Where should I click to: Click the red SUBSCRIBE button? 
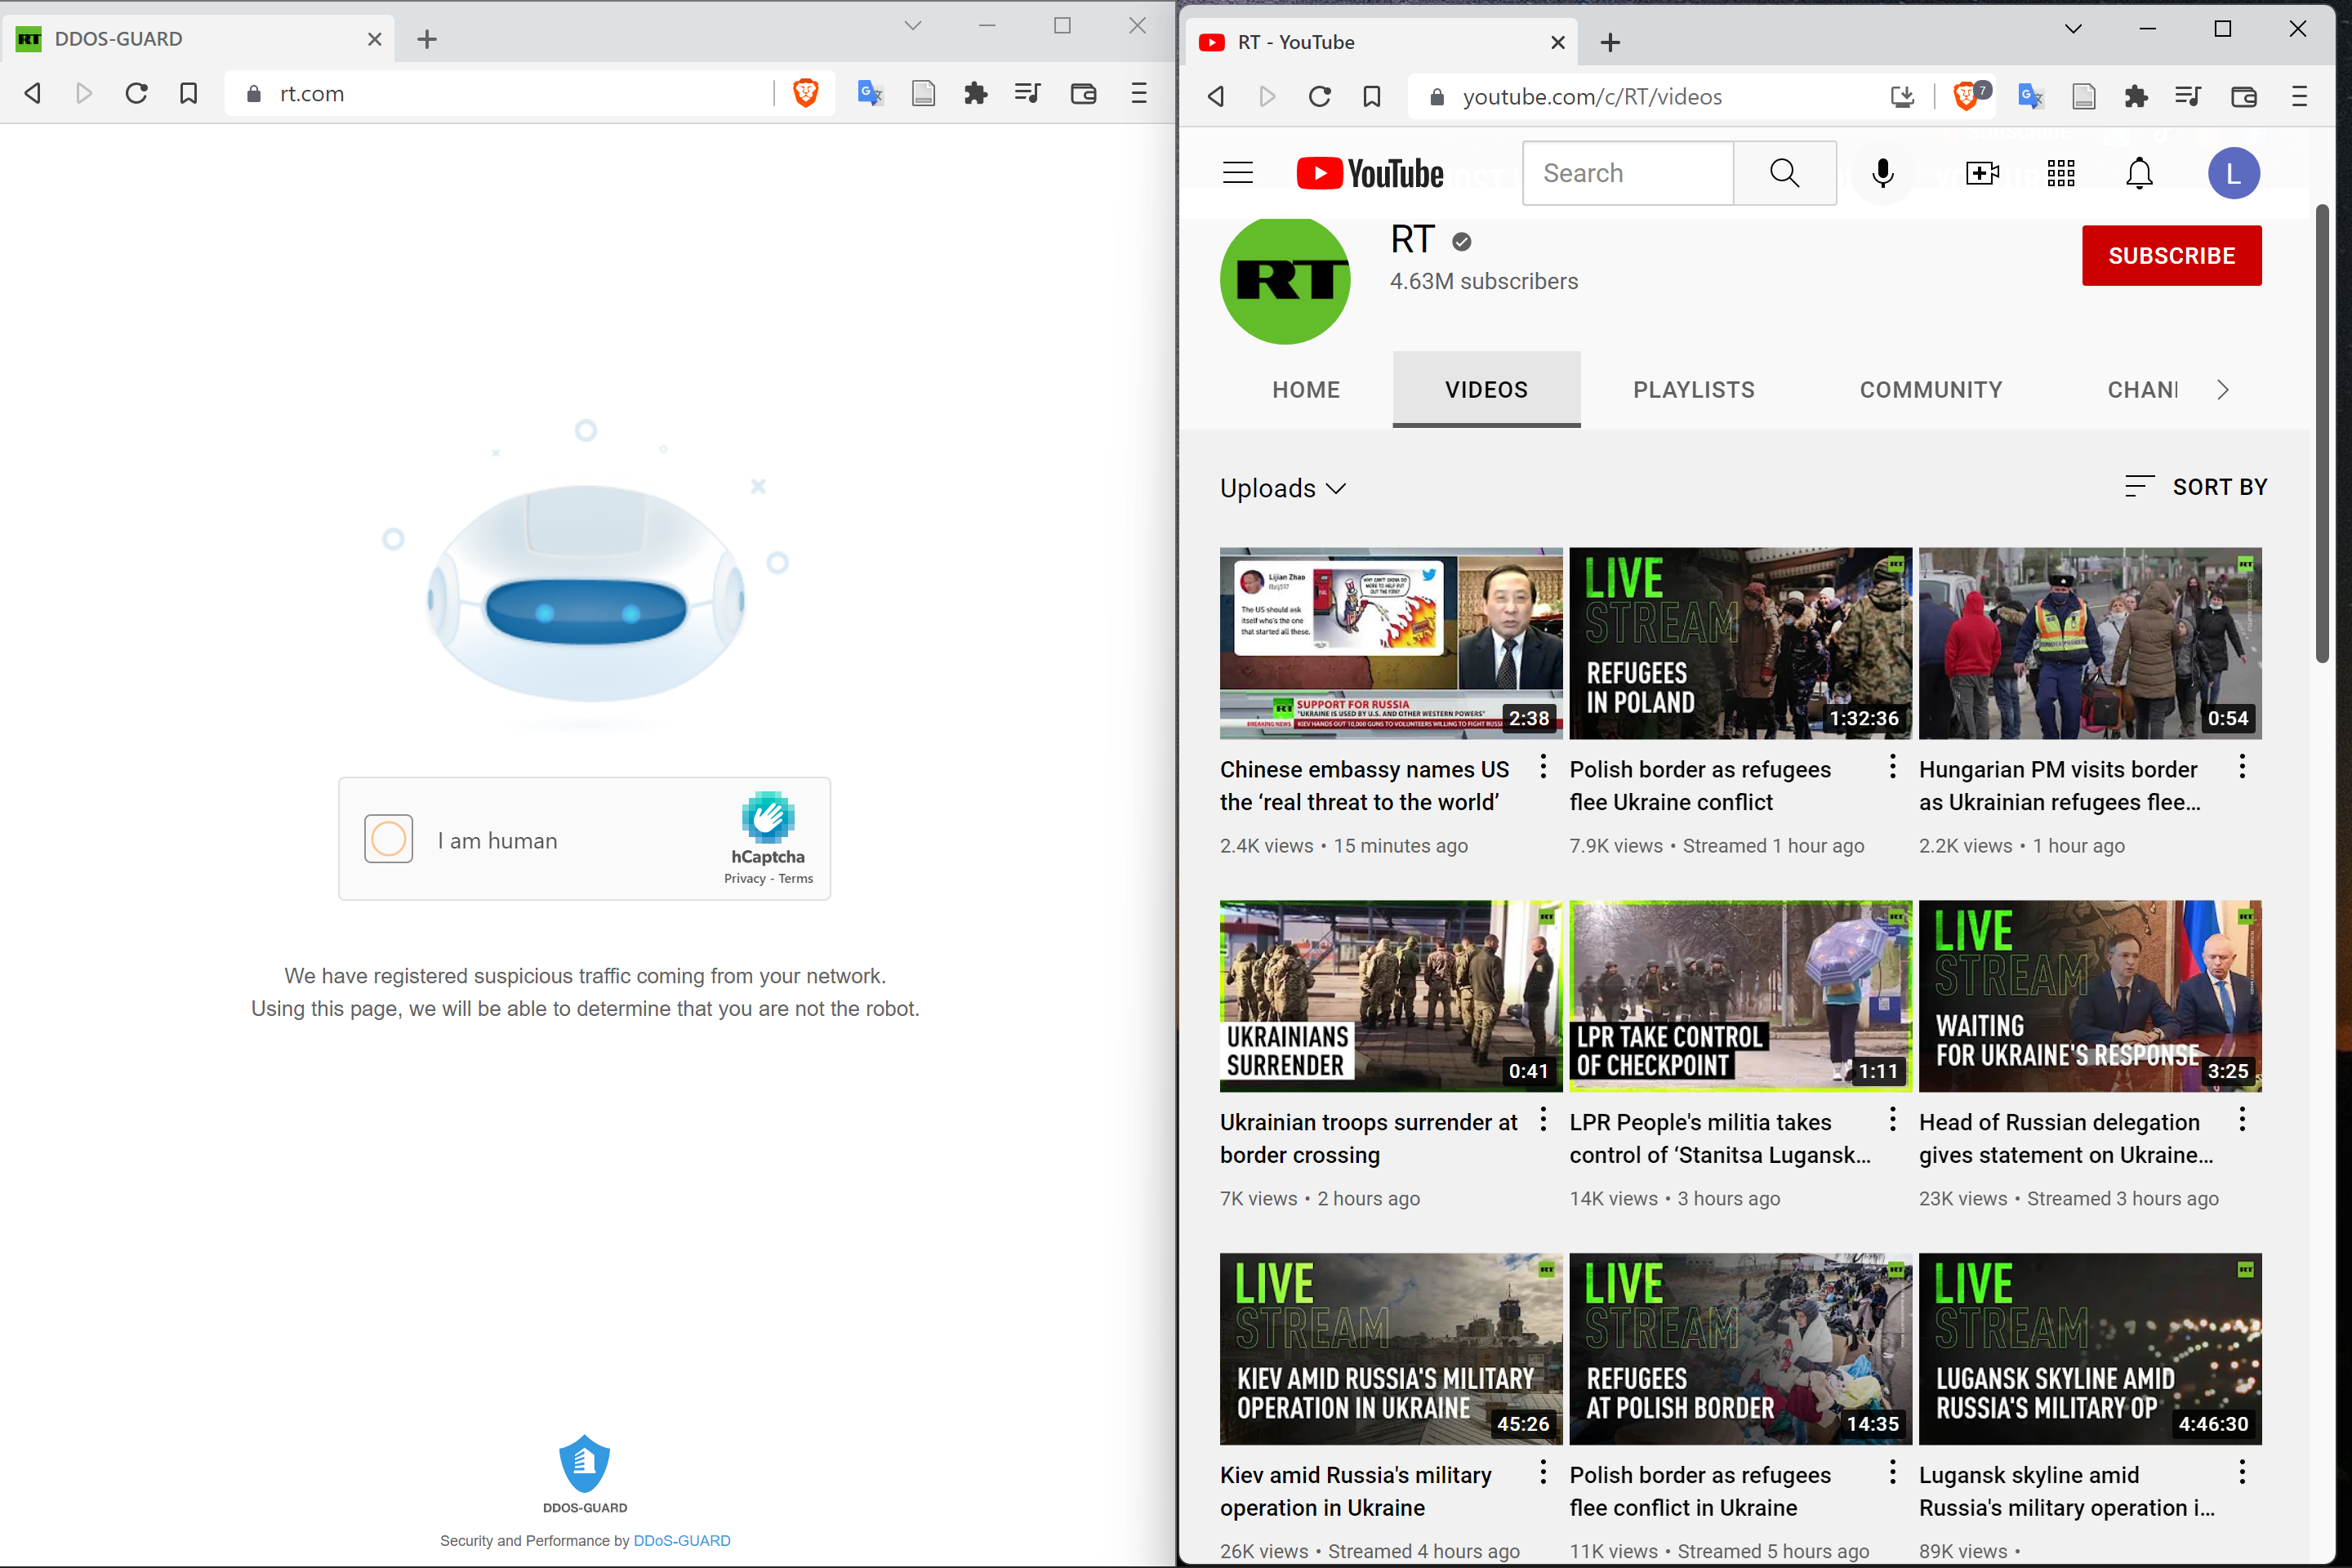click(2171, 256)
